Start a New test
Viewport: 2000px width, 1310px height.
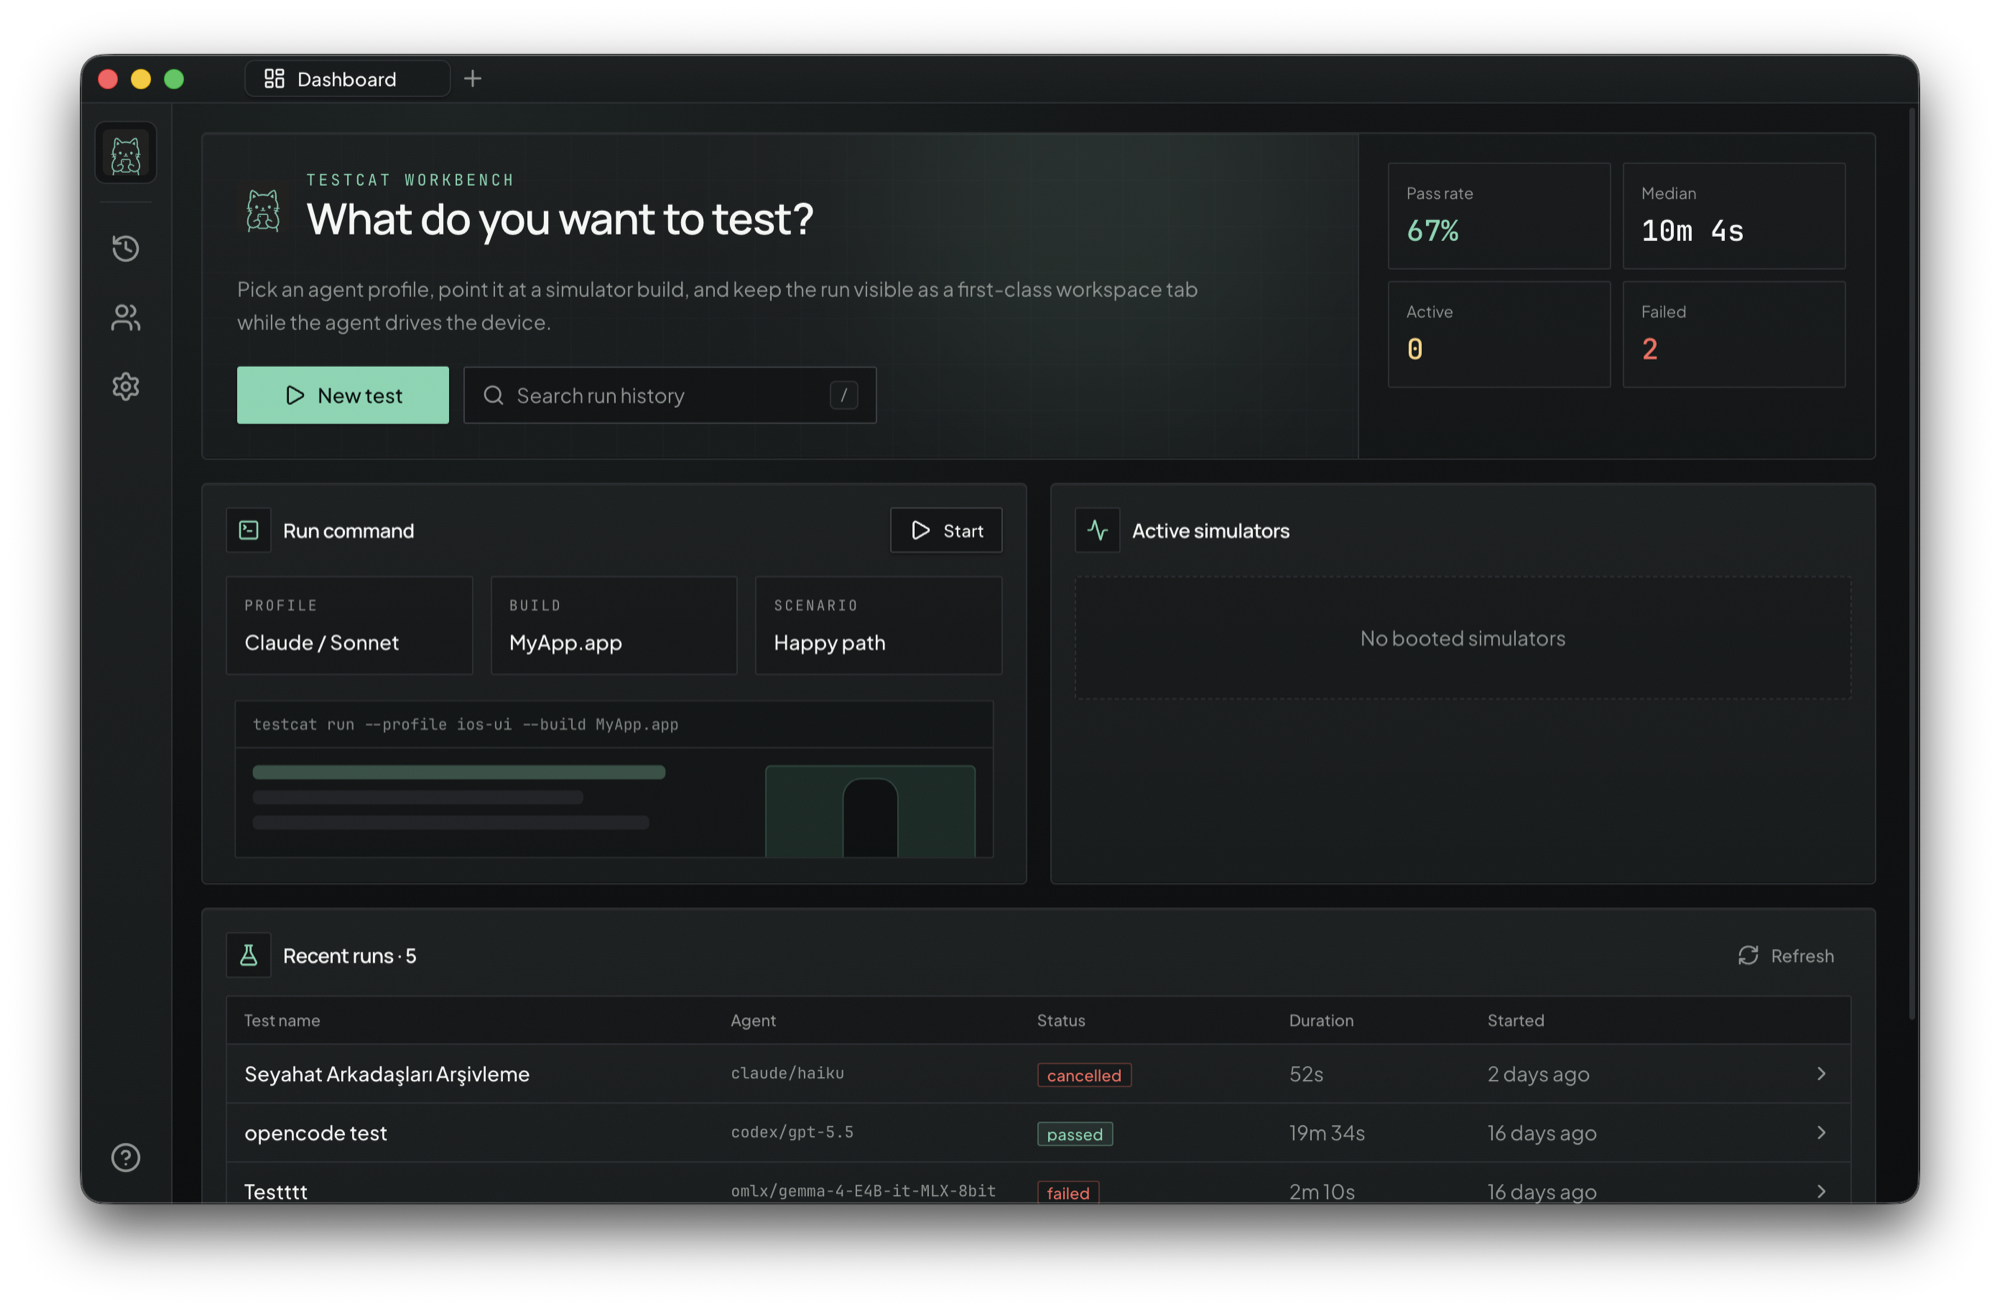pos(343,395)
